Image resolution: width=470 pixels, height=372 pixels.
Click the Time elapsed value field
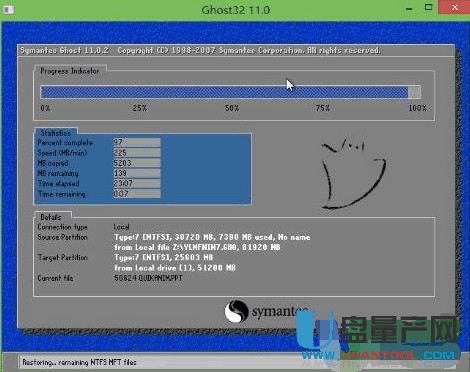pyautogui.click(x=137, y=183)
